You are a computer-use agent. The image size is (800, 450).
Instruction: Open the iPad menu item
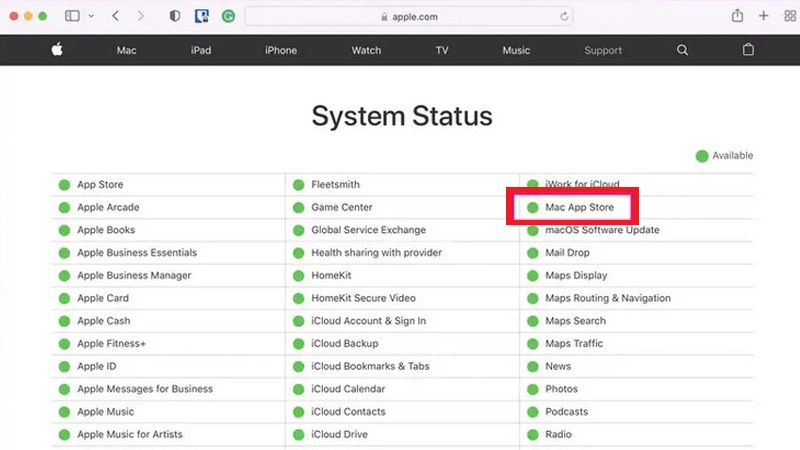201,50
